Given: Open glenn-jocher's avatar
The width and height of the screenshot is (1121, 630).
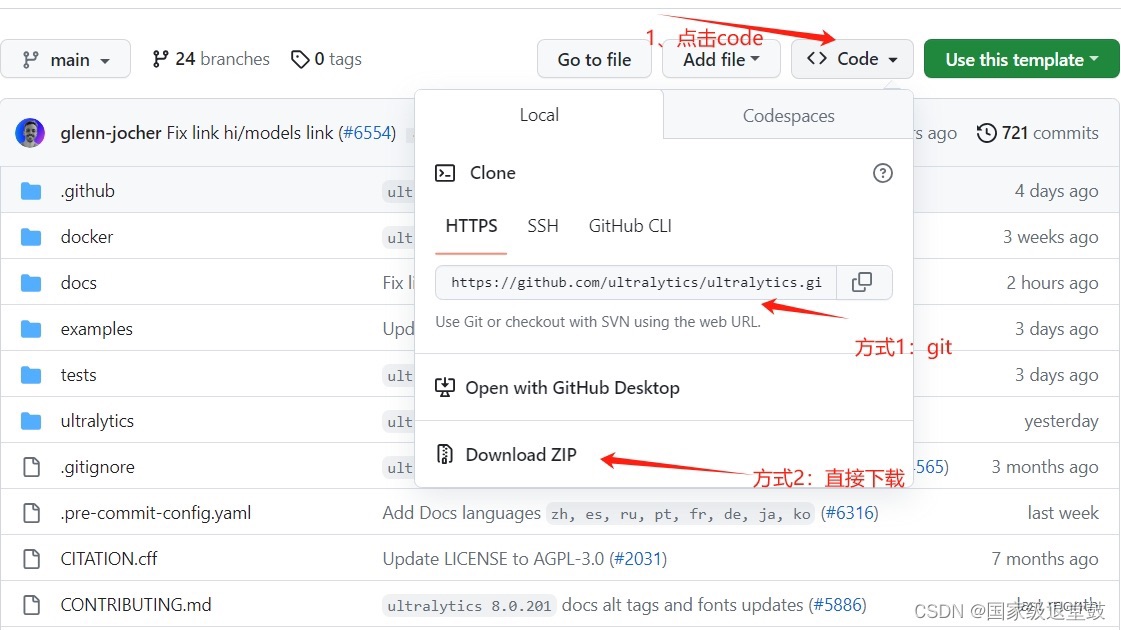Looking at the screenshot, I should pos(30,133).
